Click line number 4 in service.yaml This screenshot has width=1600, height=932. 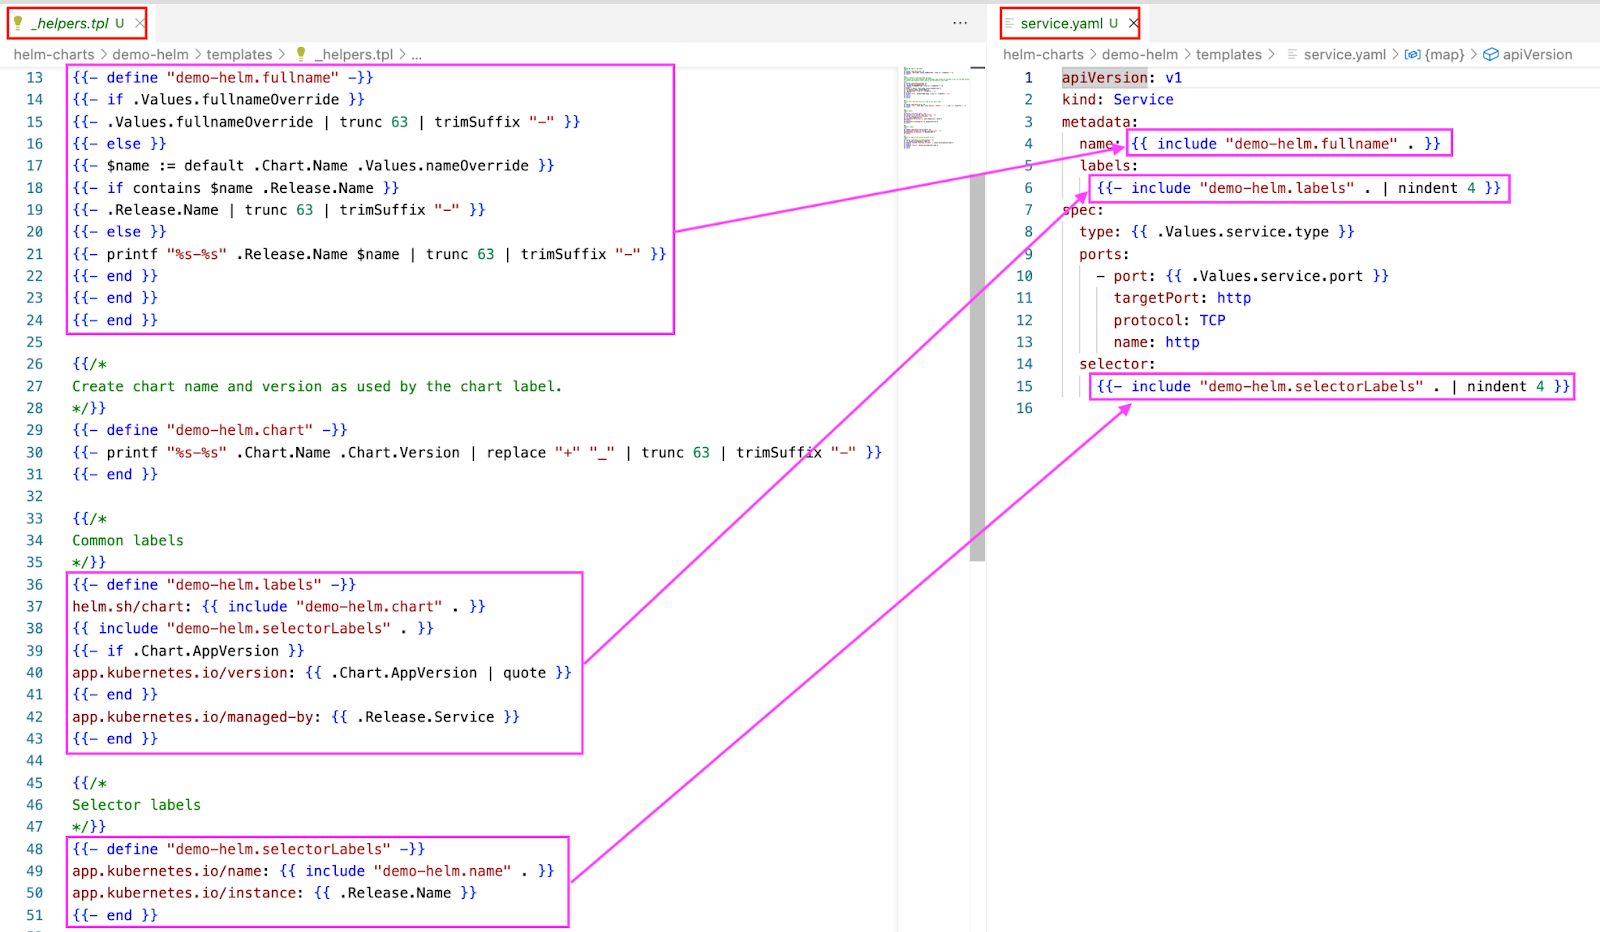(x=1028, y=144)
